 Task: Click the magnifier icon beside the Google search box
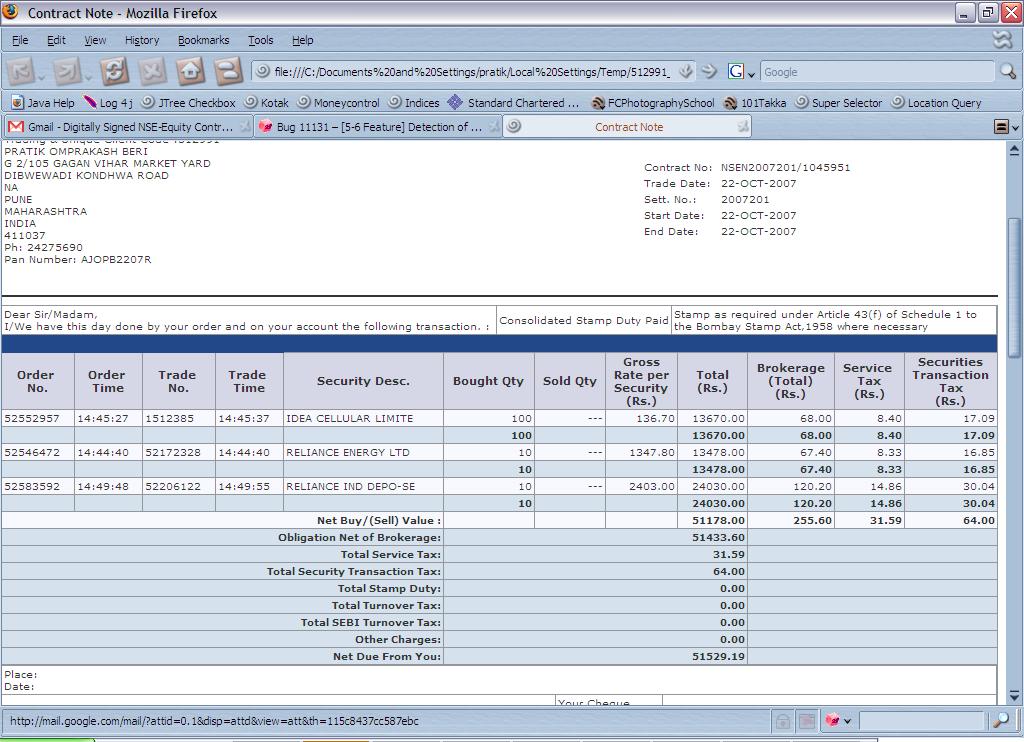click(x=1008, y=72)
